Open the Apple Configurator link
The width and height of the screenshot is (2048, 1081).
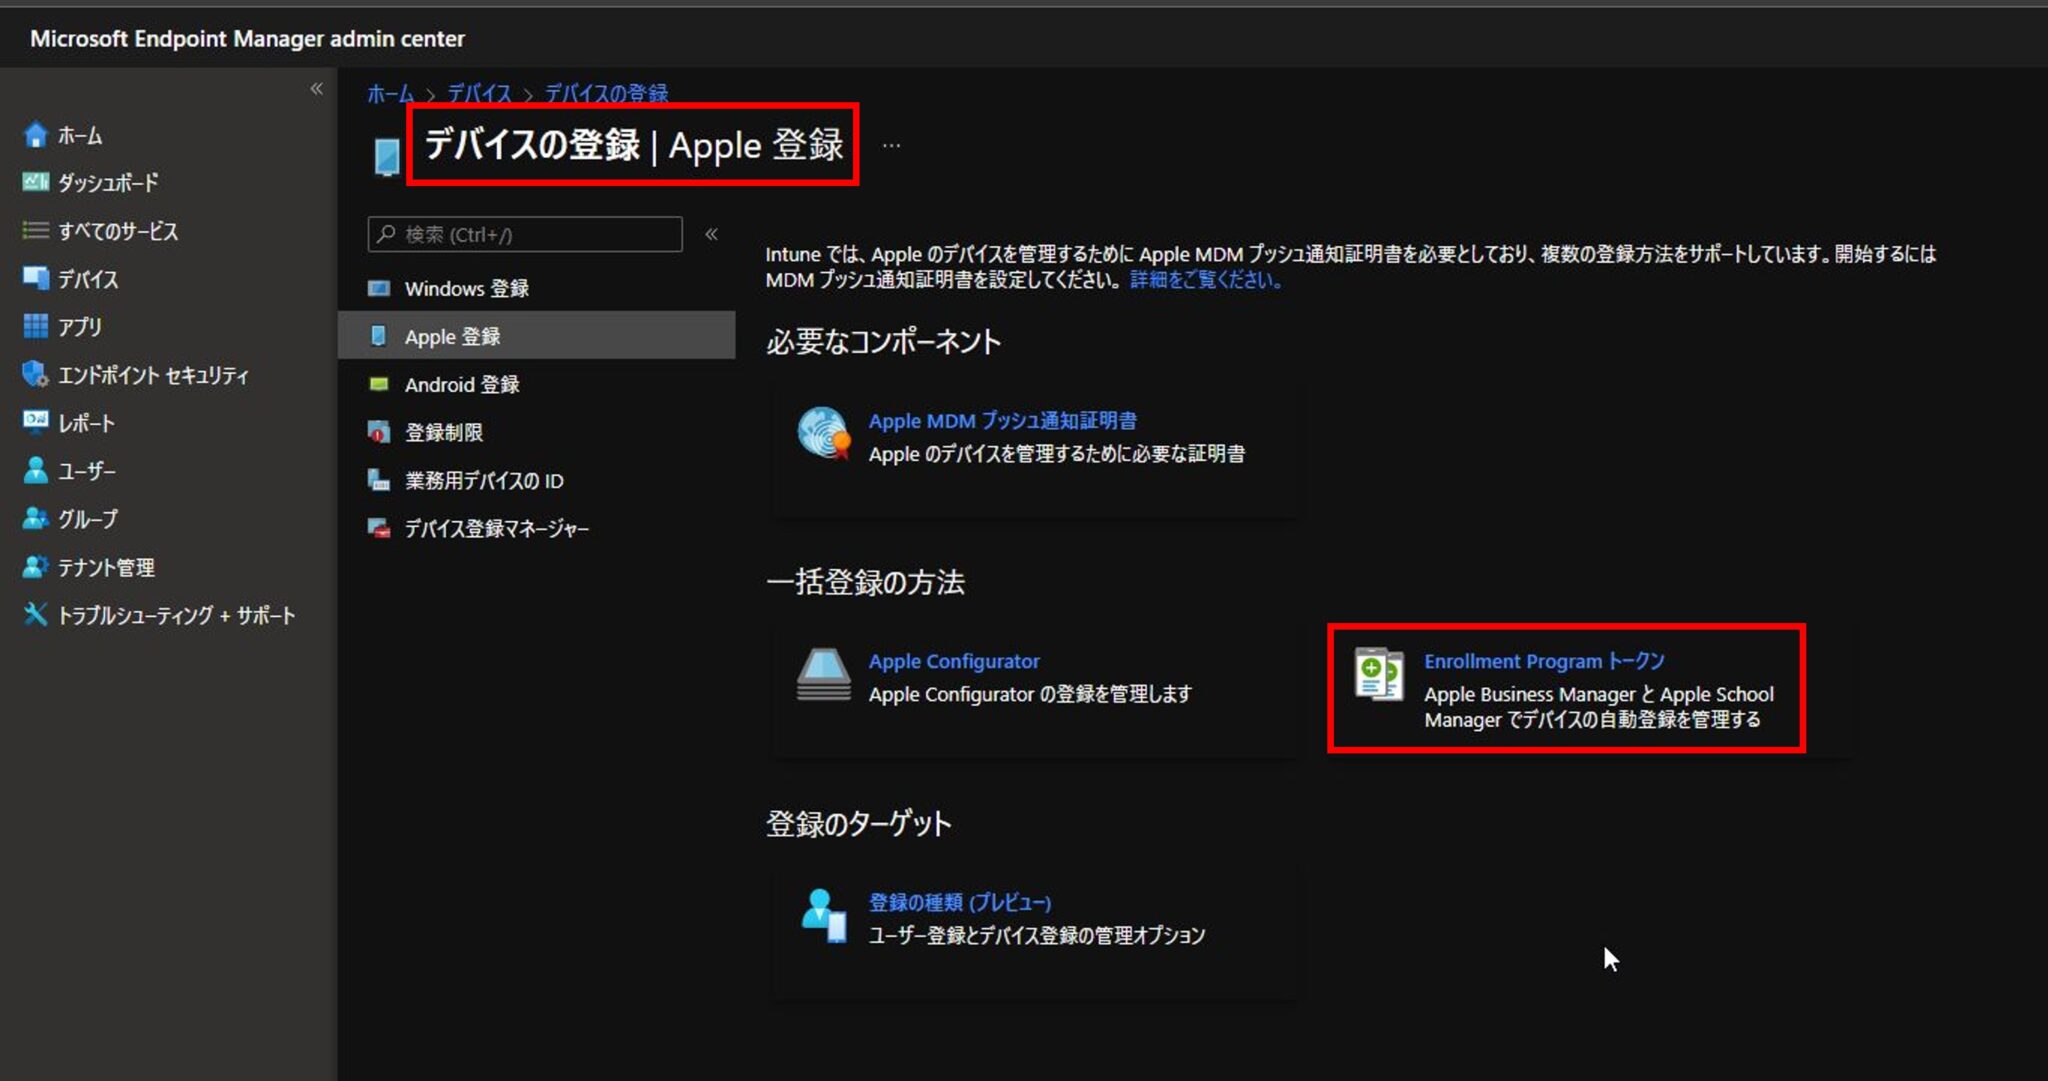click(x=954, y=661)
